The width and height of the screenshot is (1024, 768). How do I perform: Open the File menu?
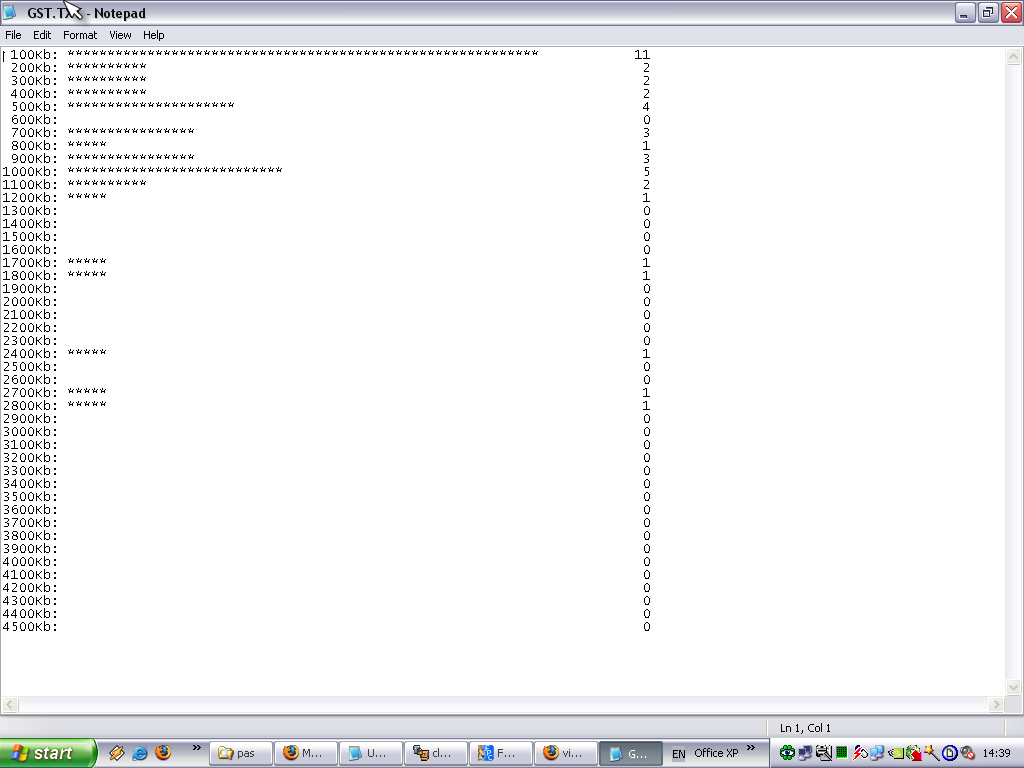[13, 35]
